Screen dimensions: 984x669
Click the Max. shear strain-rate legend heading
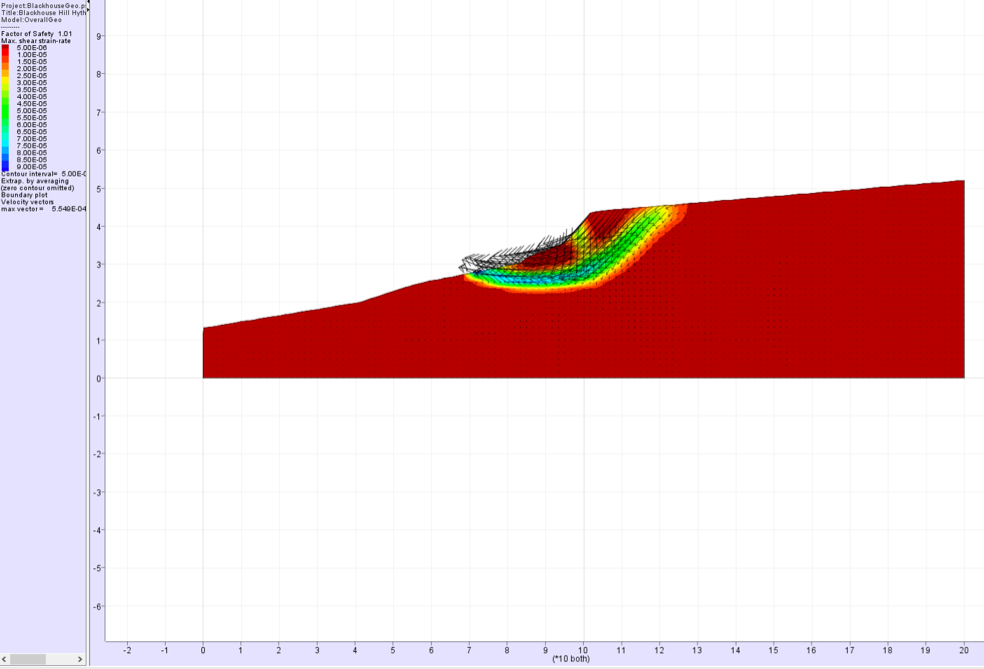(36, 40)
